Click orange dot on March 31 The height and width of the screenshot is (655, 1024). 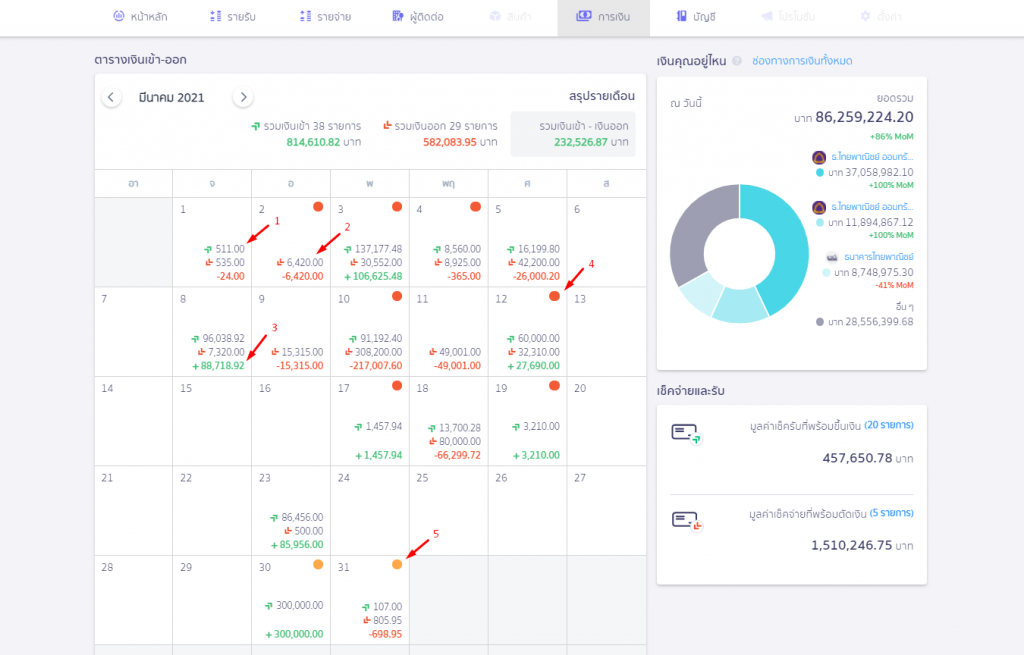tap(397, 565)
